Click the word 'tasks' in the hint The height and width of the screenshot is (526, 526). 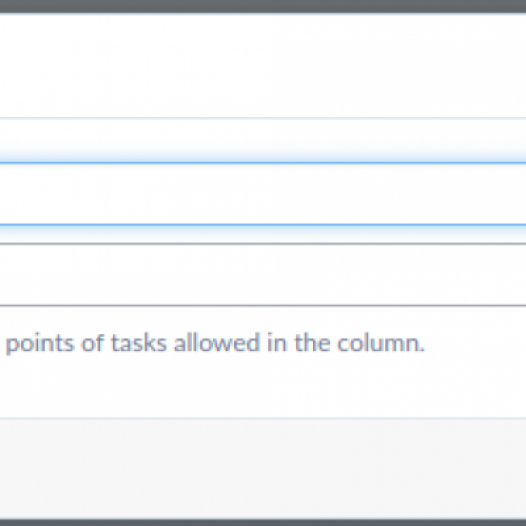139,344
